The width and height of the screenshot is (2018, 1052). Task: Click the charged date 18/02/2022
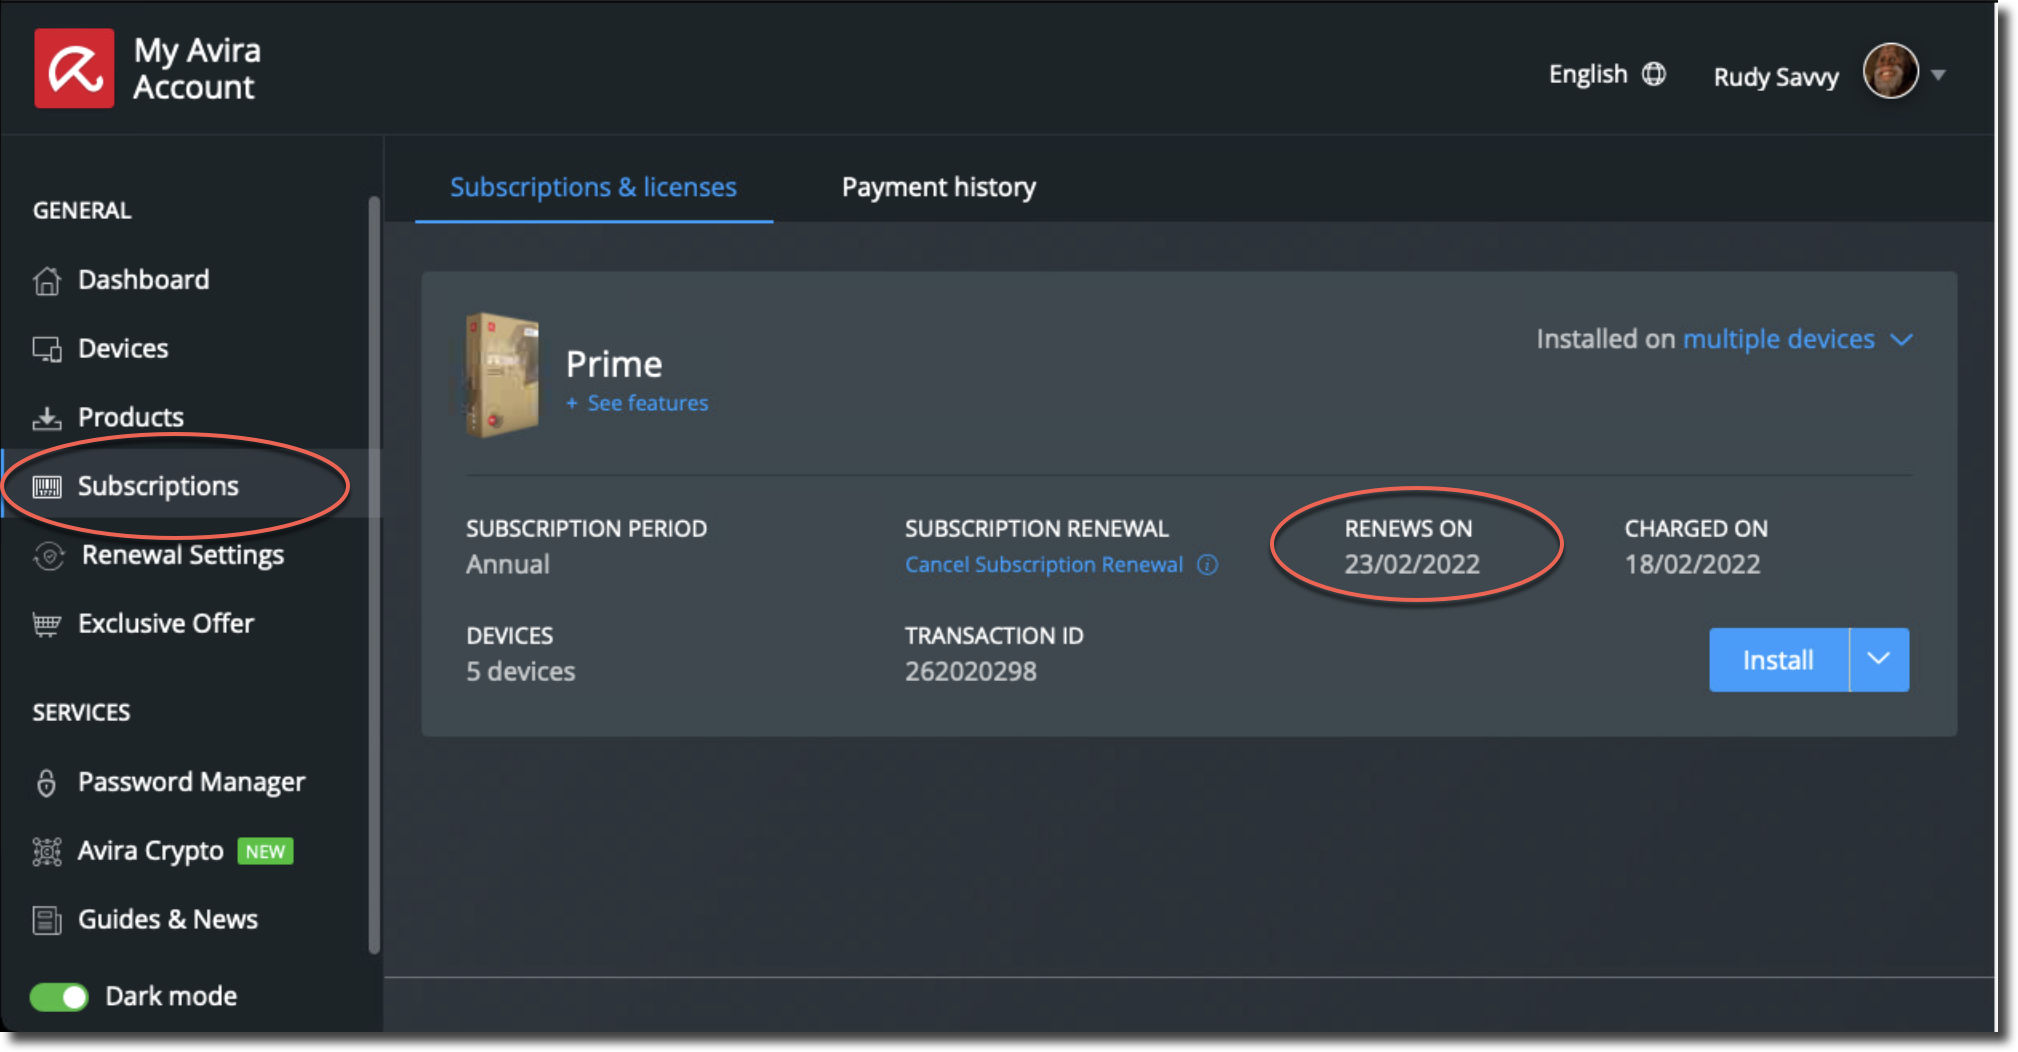(x=1692, y=565)
